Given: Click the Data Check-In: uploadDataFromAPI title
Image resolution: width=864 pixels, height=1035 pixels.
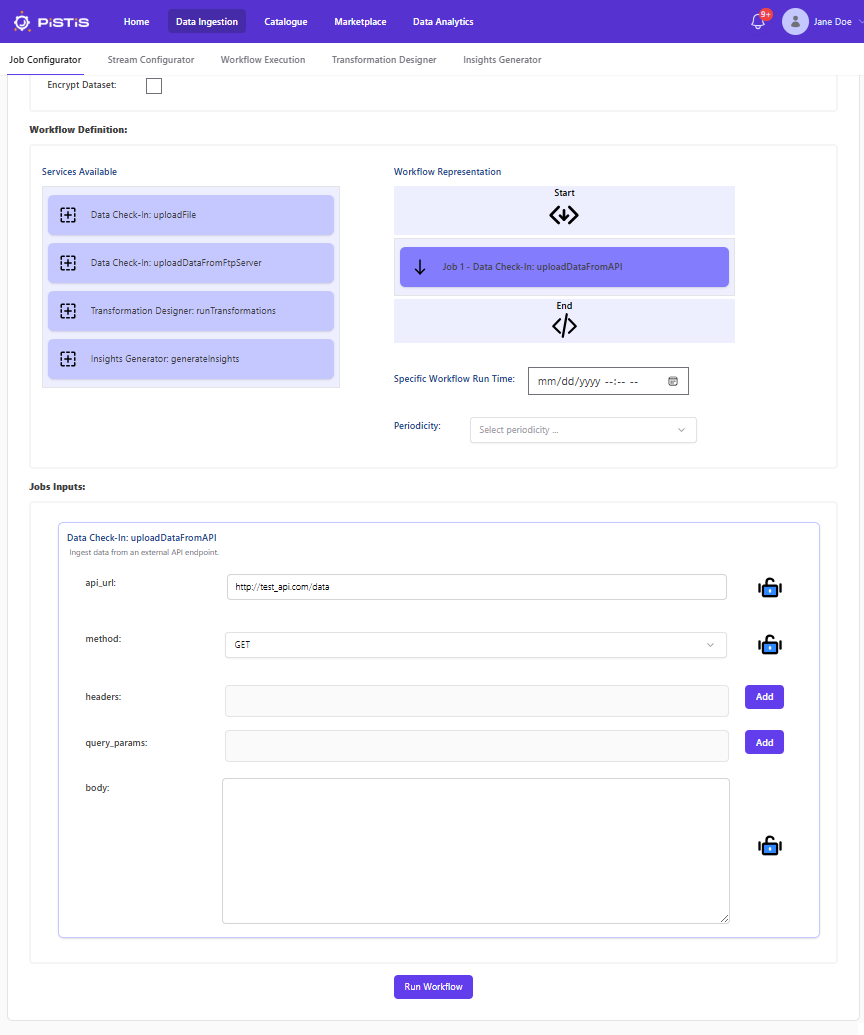Looking at the screenshot, I should pos(142,538).
